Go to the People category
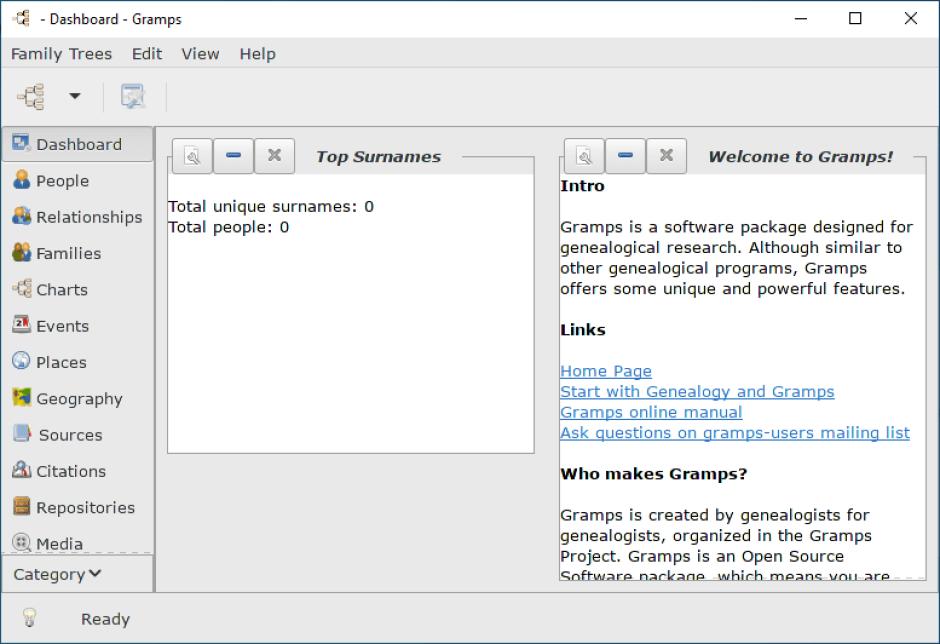This screenshot has width=940, height=644. [x=77, y=180]
